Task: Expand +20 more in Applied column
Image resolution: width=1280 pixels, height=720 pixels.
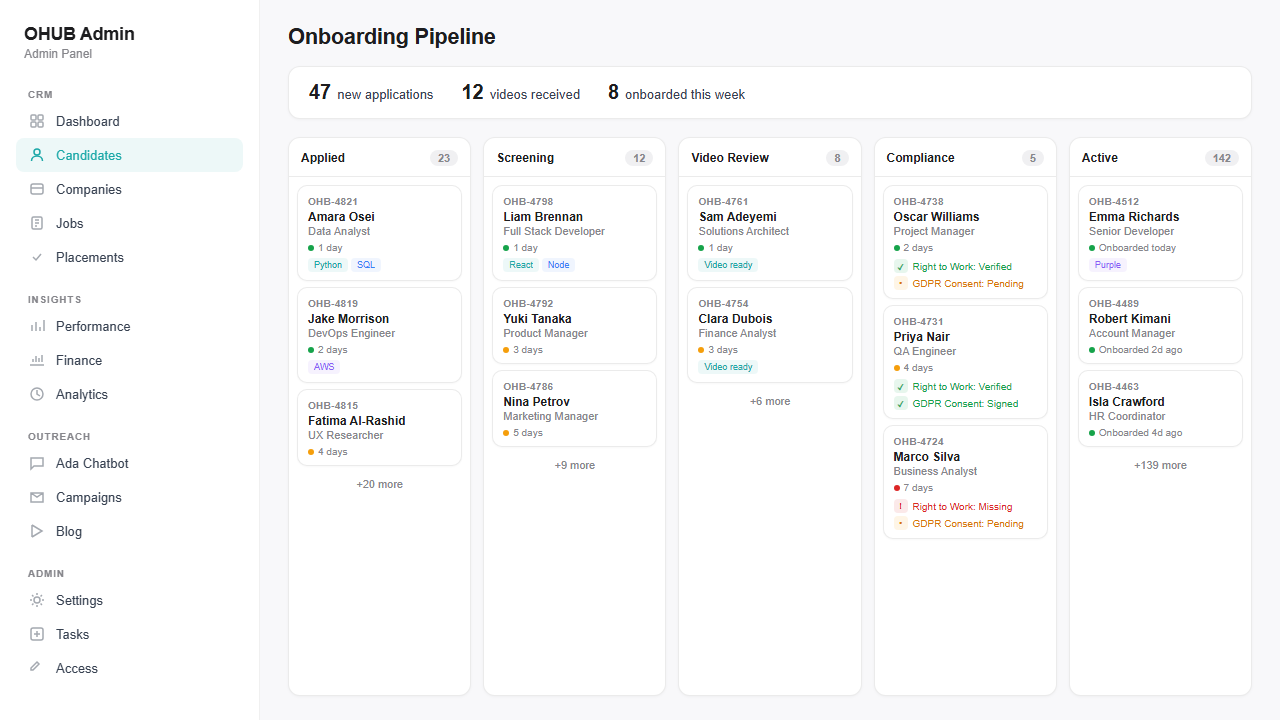Action: pyautogui.click(x=380, y=484)
